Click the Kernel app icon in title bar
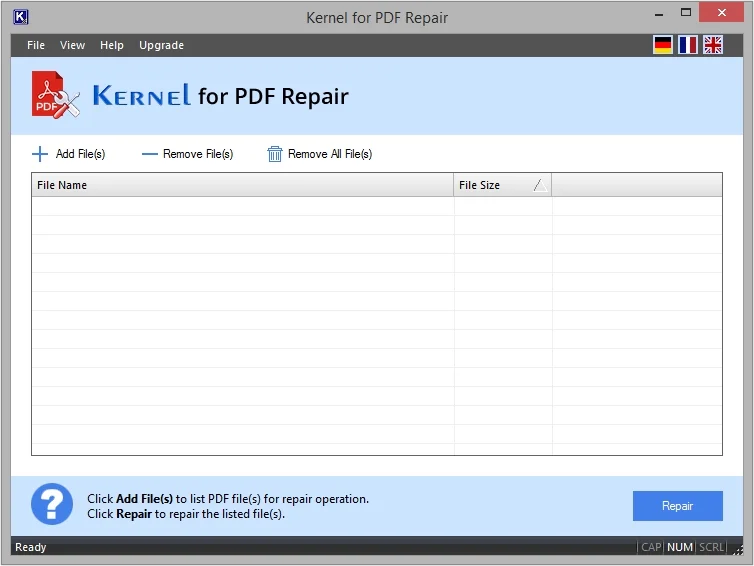The image size is (754, 566). (20, 17)
